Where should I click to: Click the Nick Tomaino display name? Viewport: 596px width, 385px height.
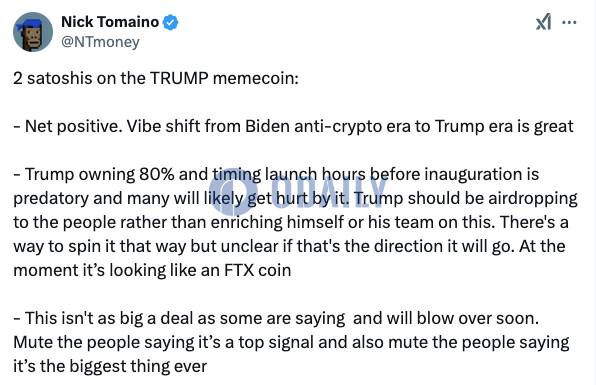pyautogui.click(x=110, y=22)
